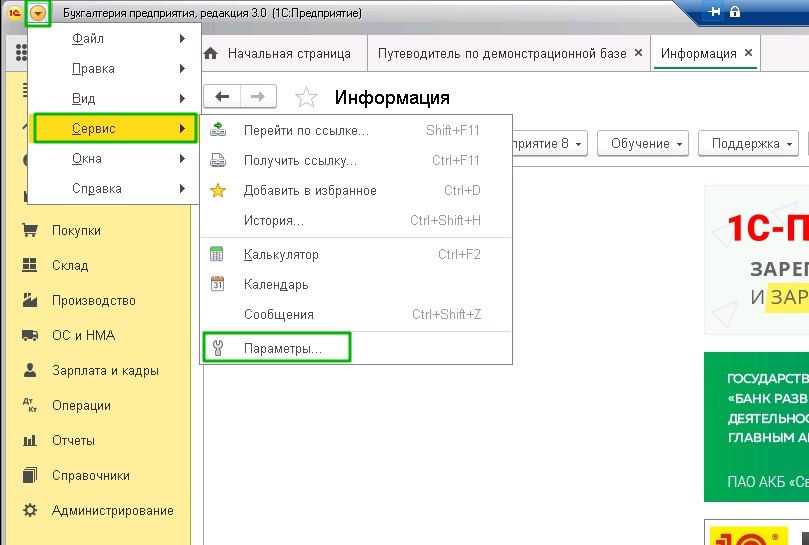809x545 pixels.
Task: Click the shopping cart icon for Покупки
Action: (30, 230)
